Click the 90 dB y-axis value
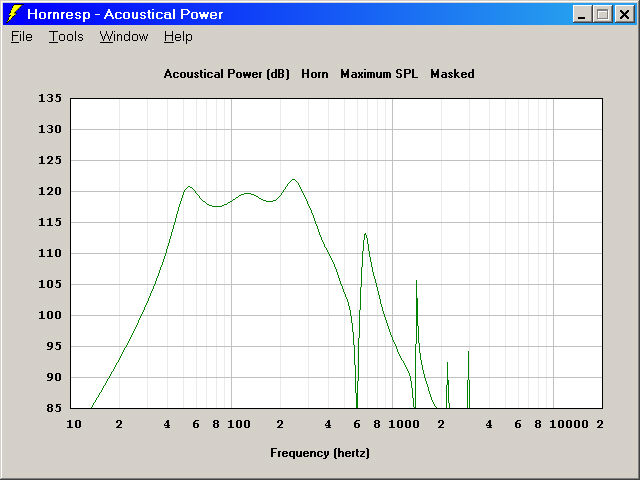The height and width of the screenshot is (480, 640). 54,377
